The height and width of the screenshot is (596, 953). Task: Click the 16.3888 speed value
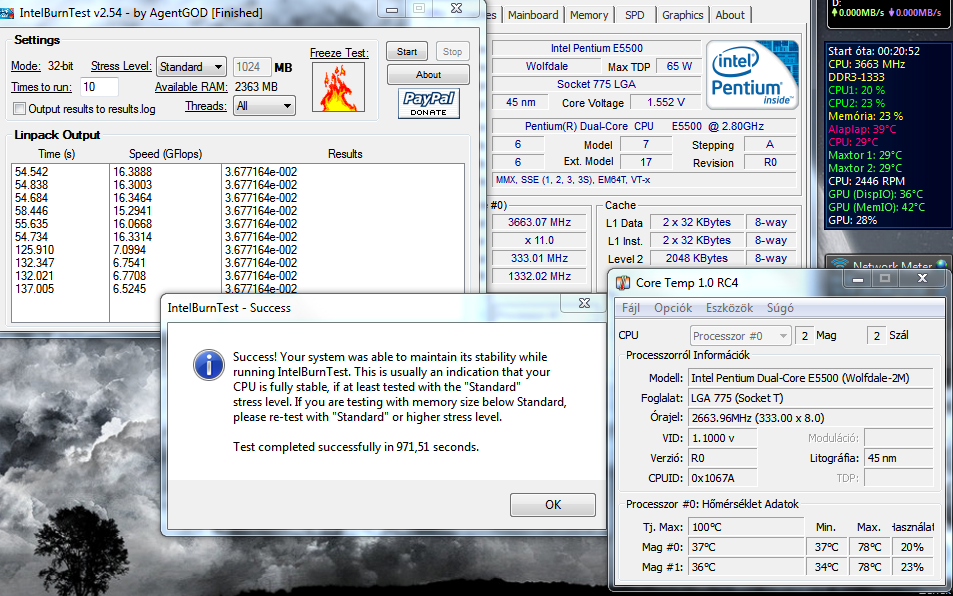(x=132, y=172)
